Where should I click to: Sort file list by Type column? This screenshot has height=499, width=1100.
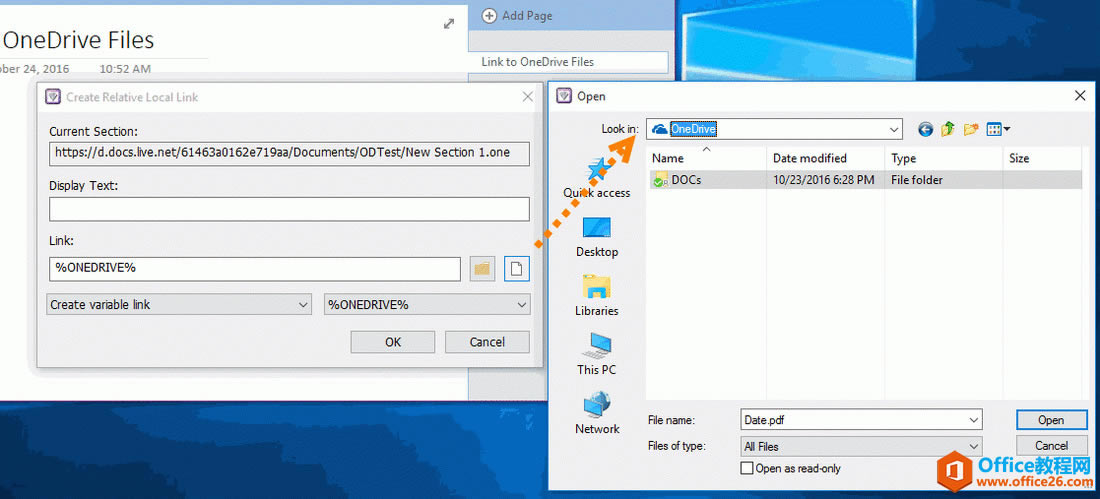point(944,158)
